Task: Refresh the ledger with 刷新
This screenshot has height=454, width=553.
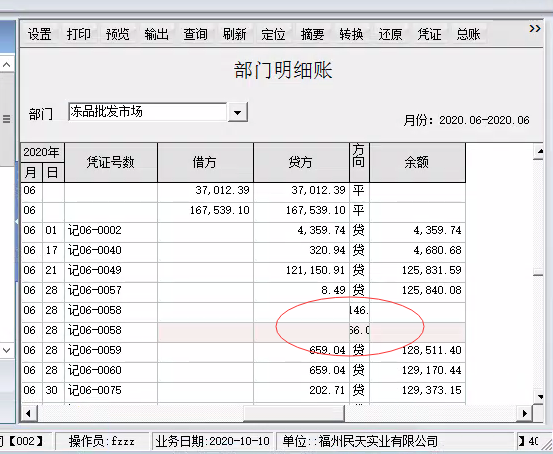Action: (234, 34)
